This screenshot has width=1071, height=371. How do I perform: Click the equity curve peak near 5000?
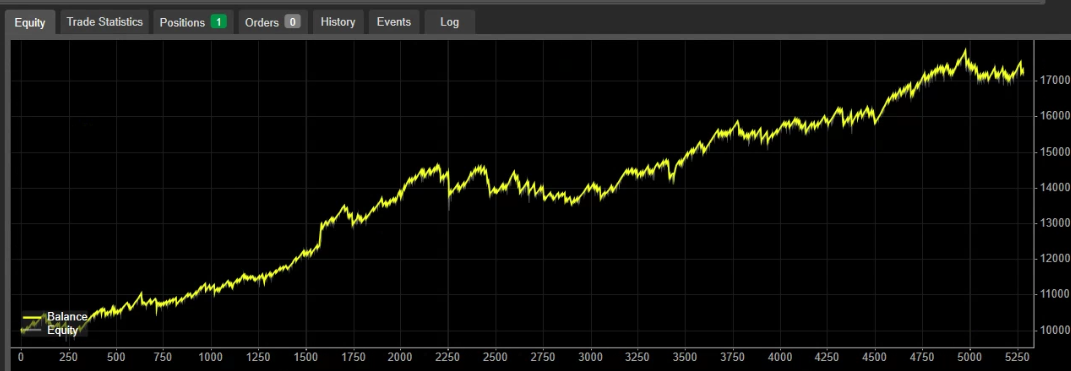click(965, 51)
